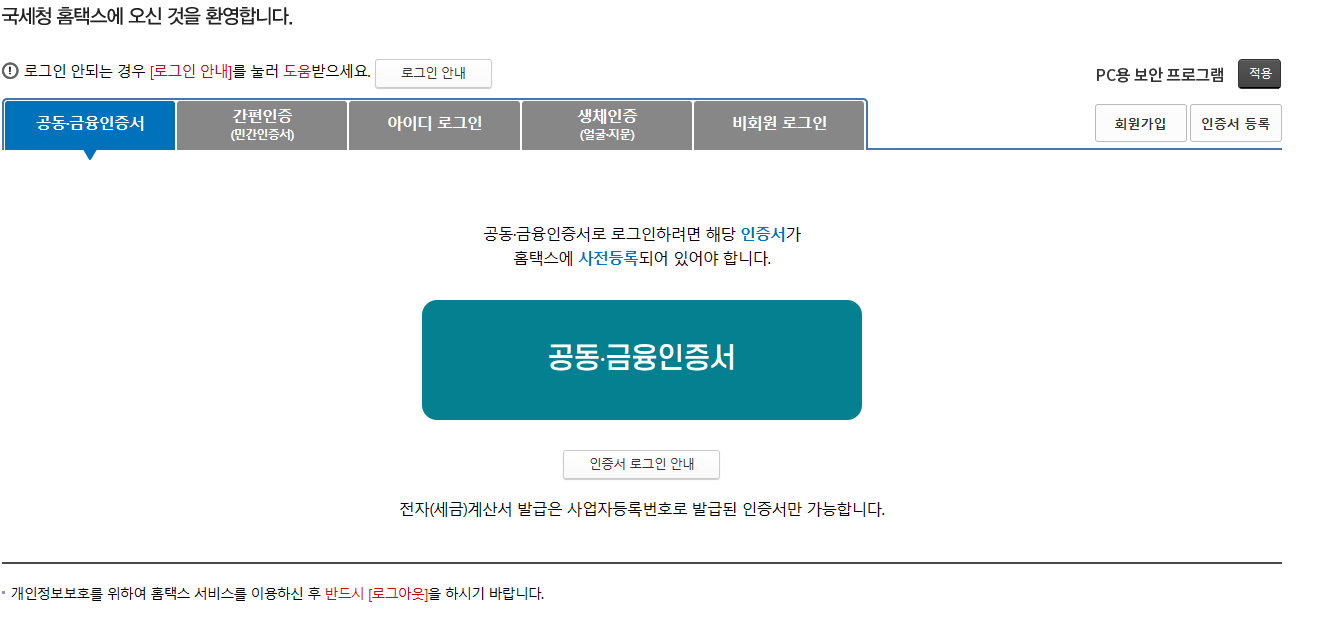
Task: Switch to the 생체인증 (얼굴·지문) tab
Action: click(607, 124)
